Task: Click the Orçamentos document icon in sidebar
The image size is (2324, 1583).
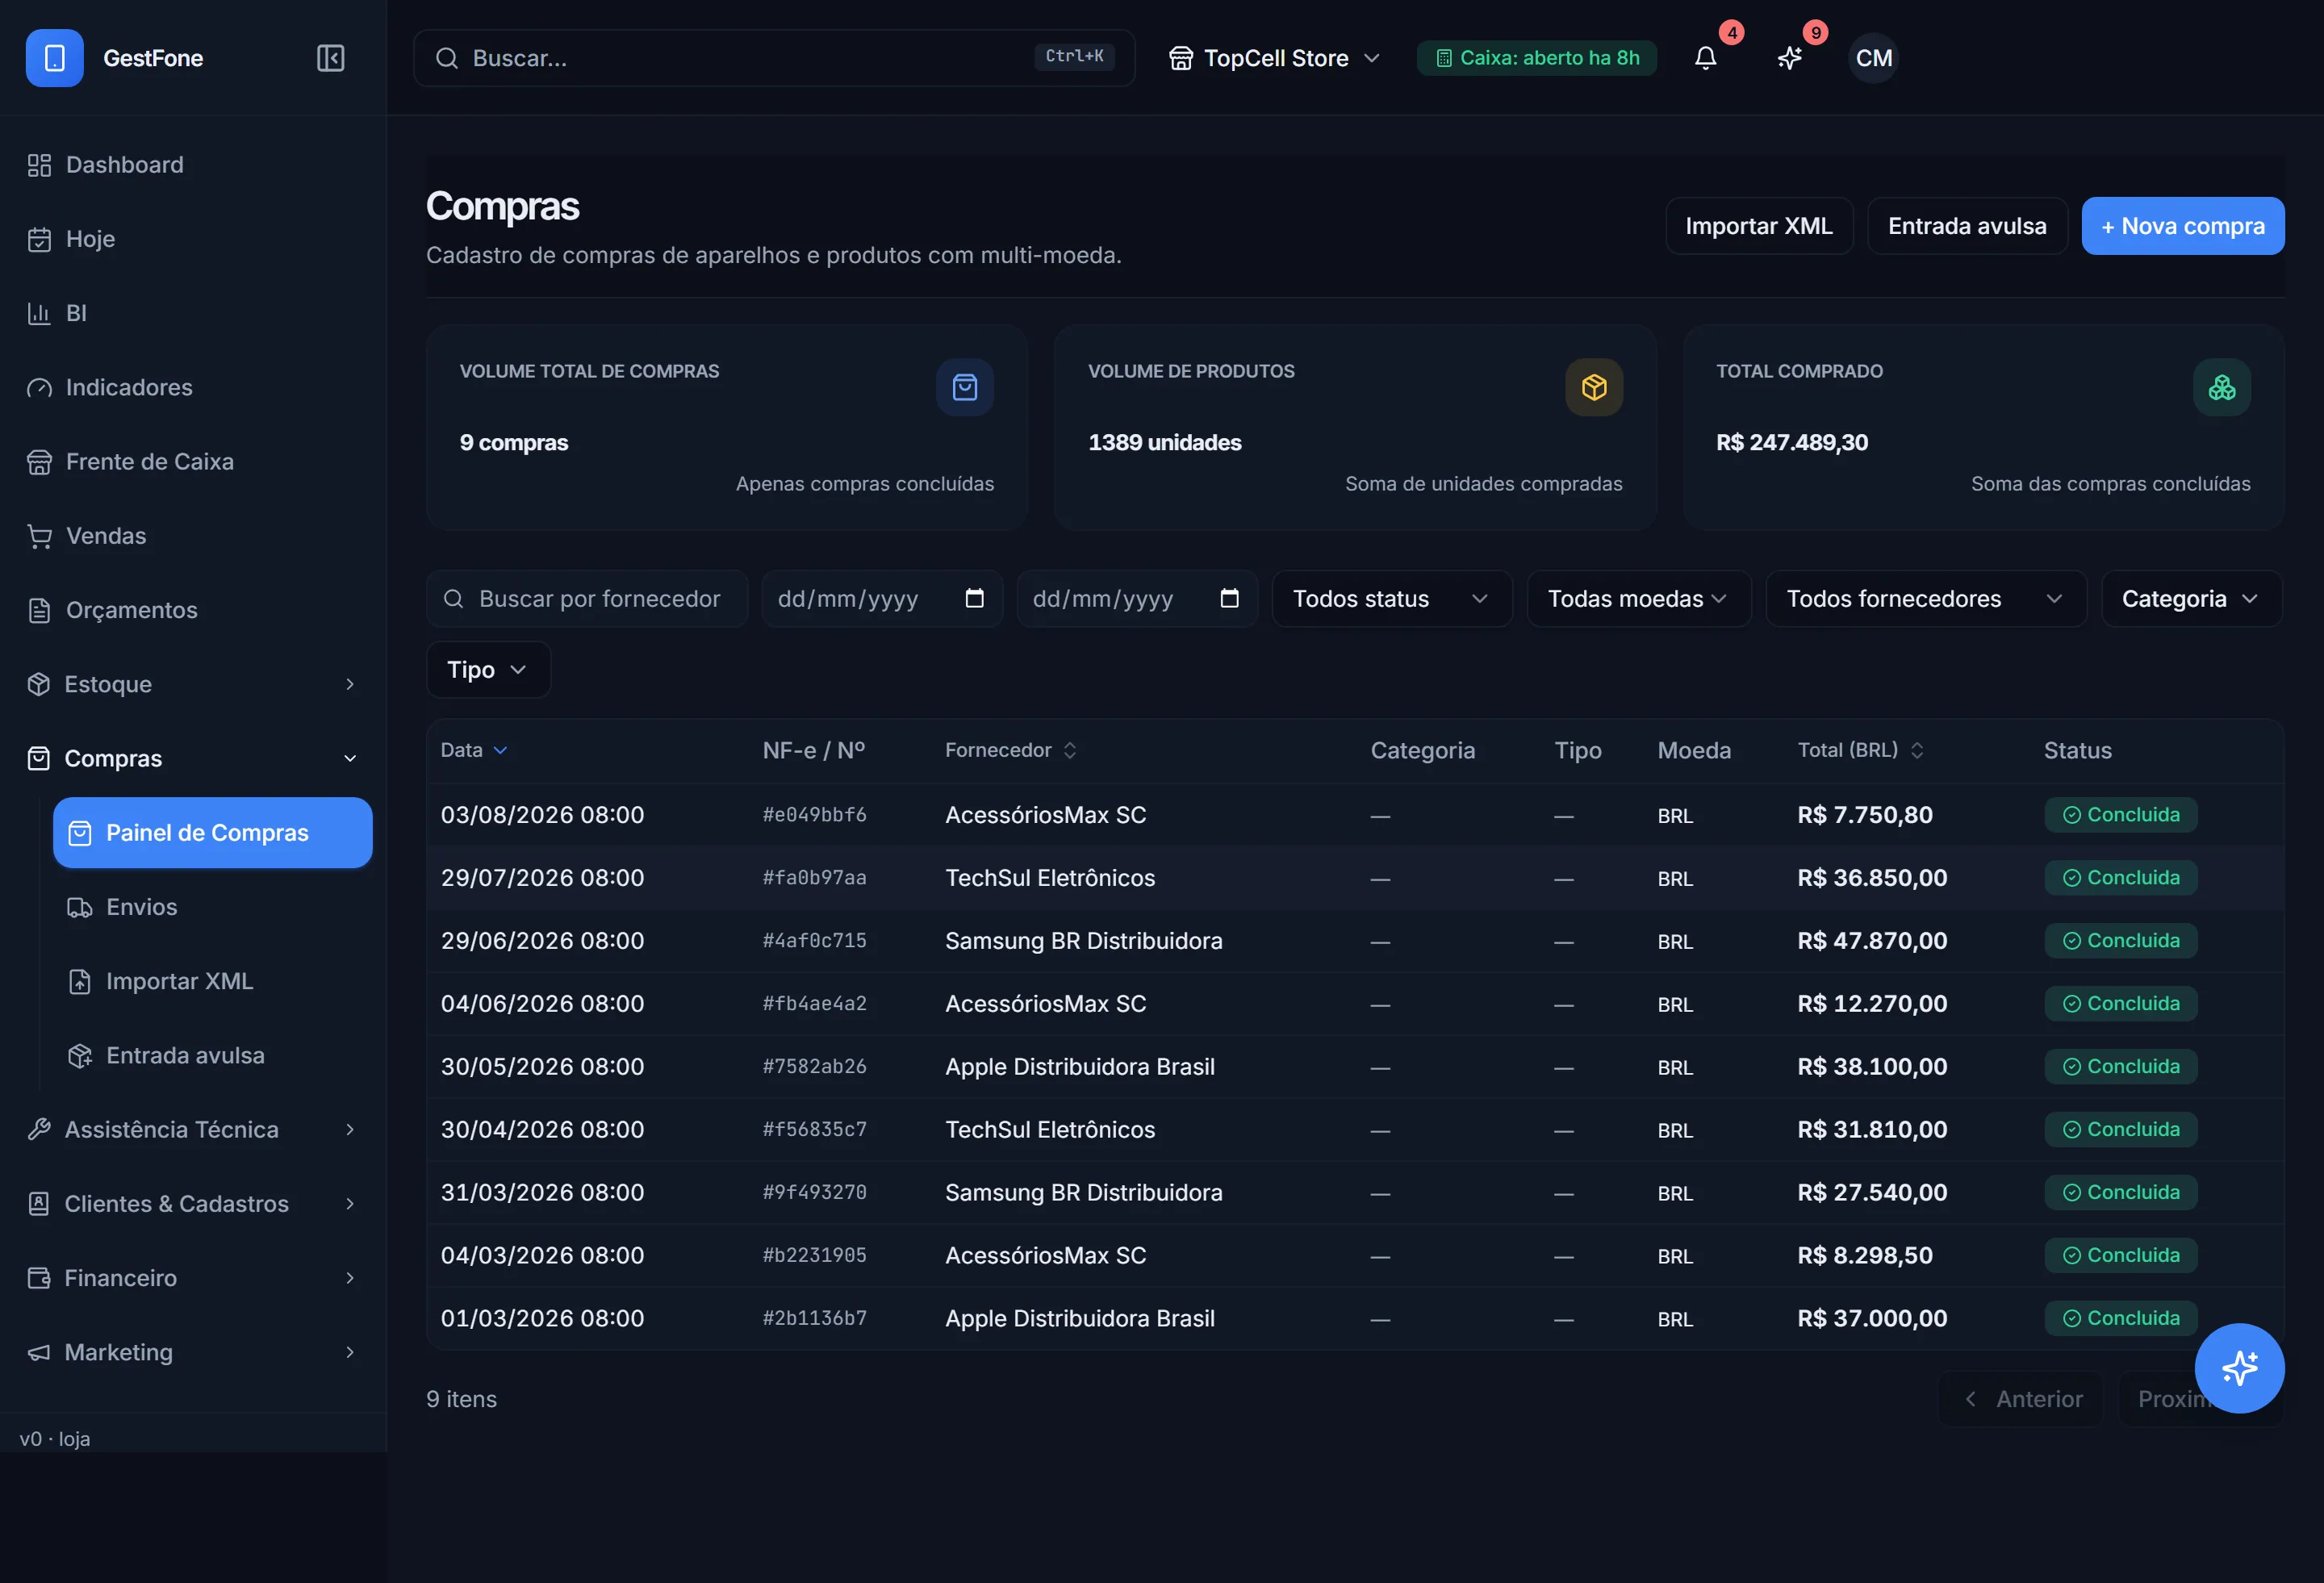Action: [39, 610]
